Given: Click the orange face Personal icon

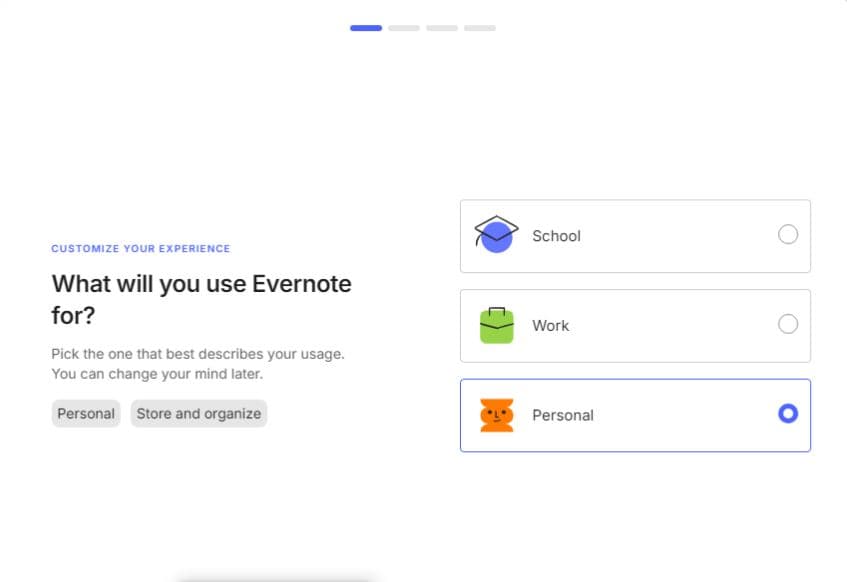Looking at the screenshot, I should [496, 415].
